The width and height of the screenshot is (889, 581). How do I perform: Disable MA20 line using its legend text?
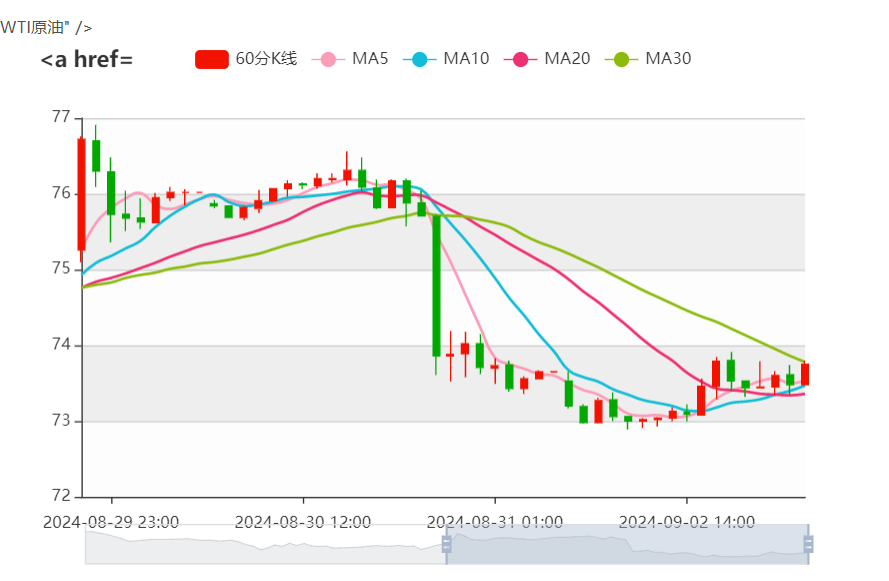click(567, 59)
